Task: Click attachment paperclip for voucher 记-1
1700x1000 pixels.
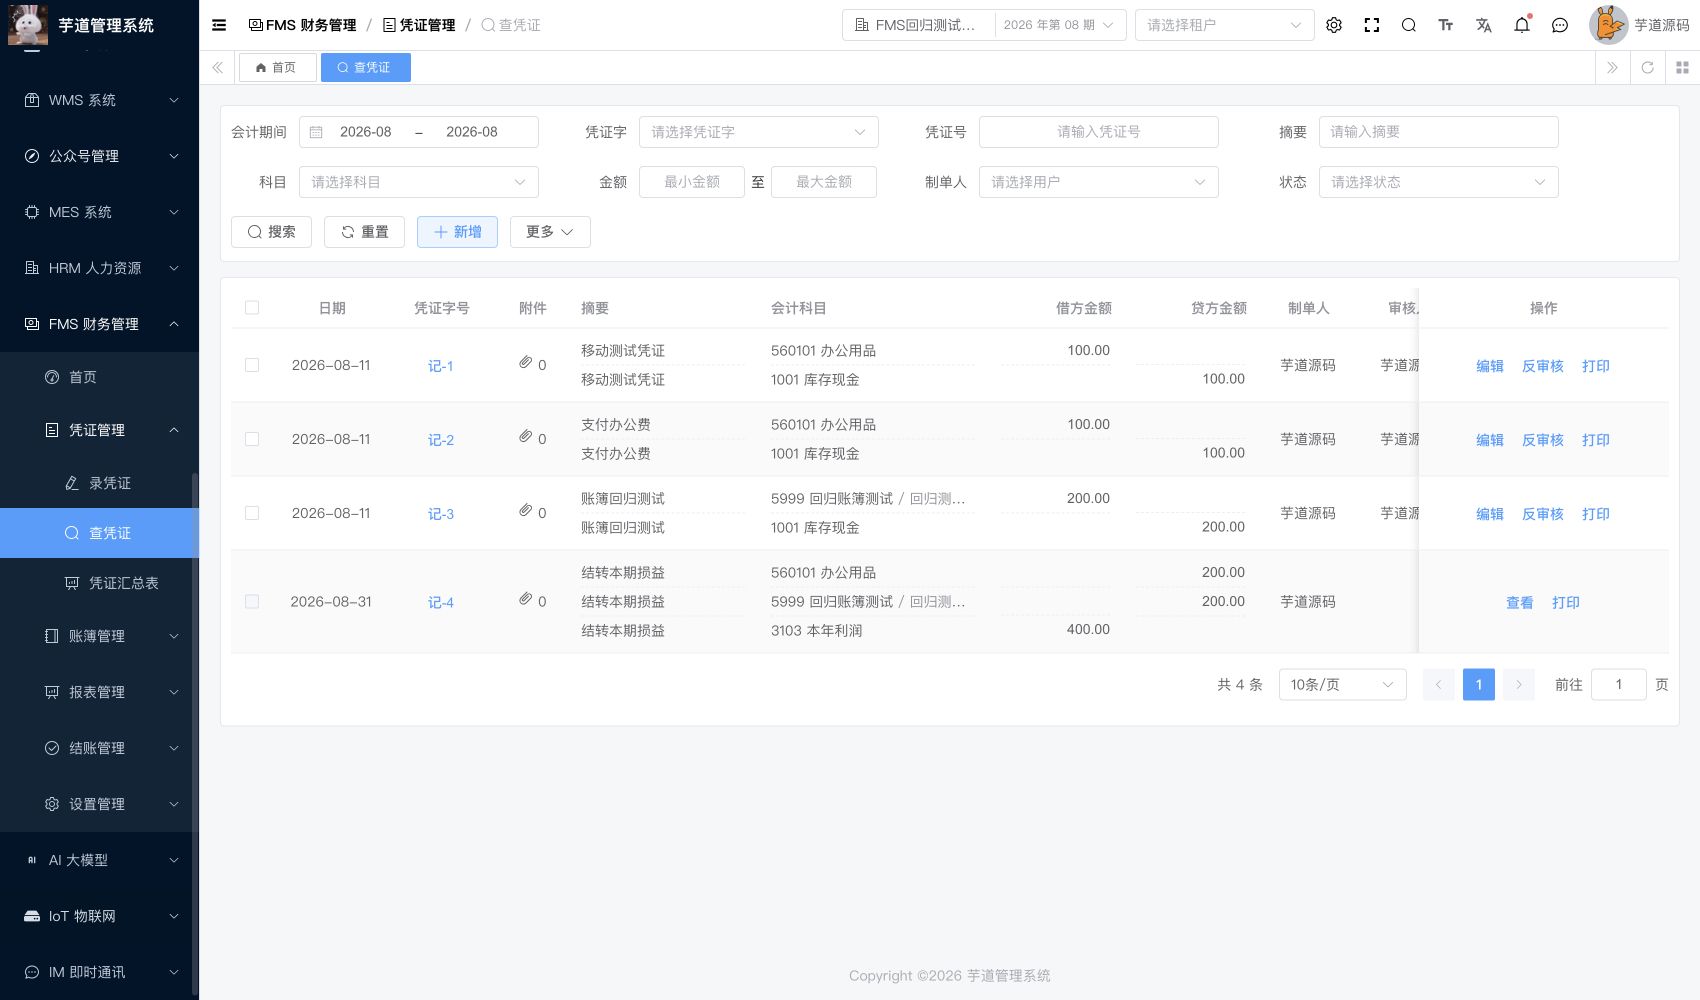Action: tap(525, 362)
